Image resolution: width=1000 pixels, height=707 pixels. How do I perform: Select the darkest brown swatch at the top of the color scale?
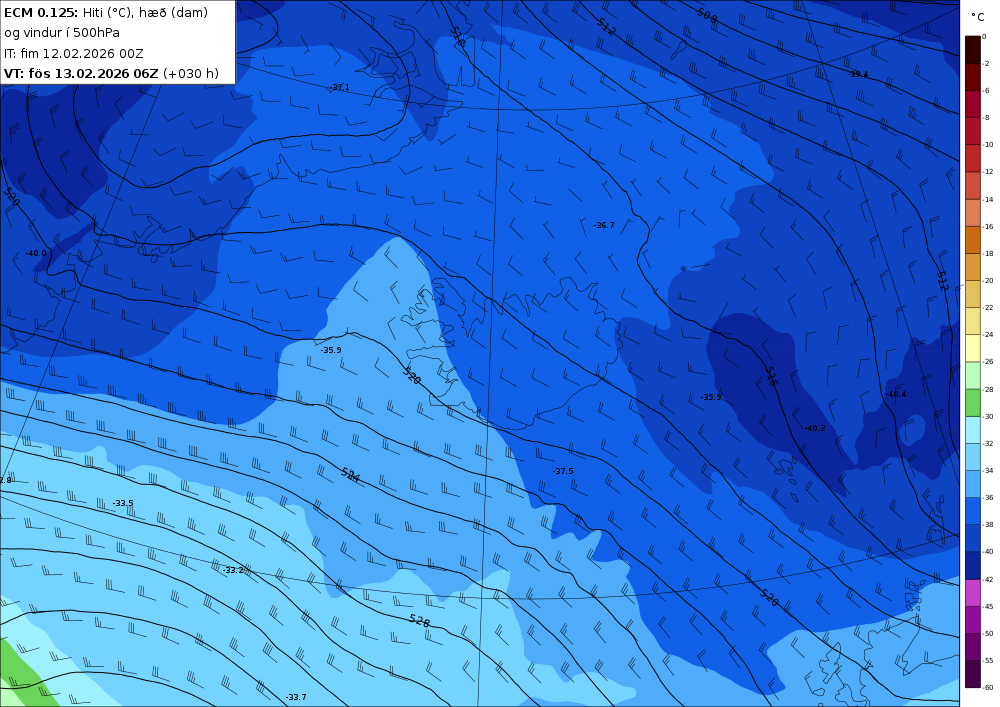[973, 50]
